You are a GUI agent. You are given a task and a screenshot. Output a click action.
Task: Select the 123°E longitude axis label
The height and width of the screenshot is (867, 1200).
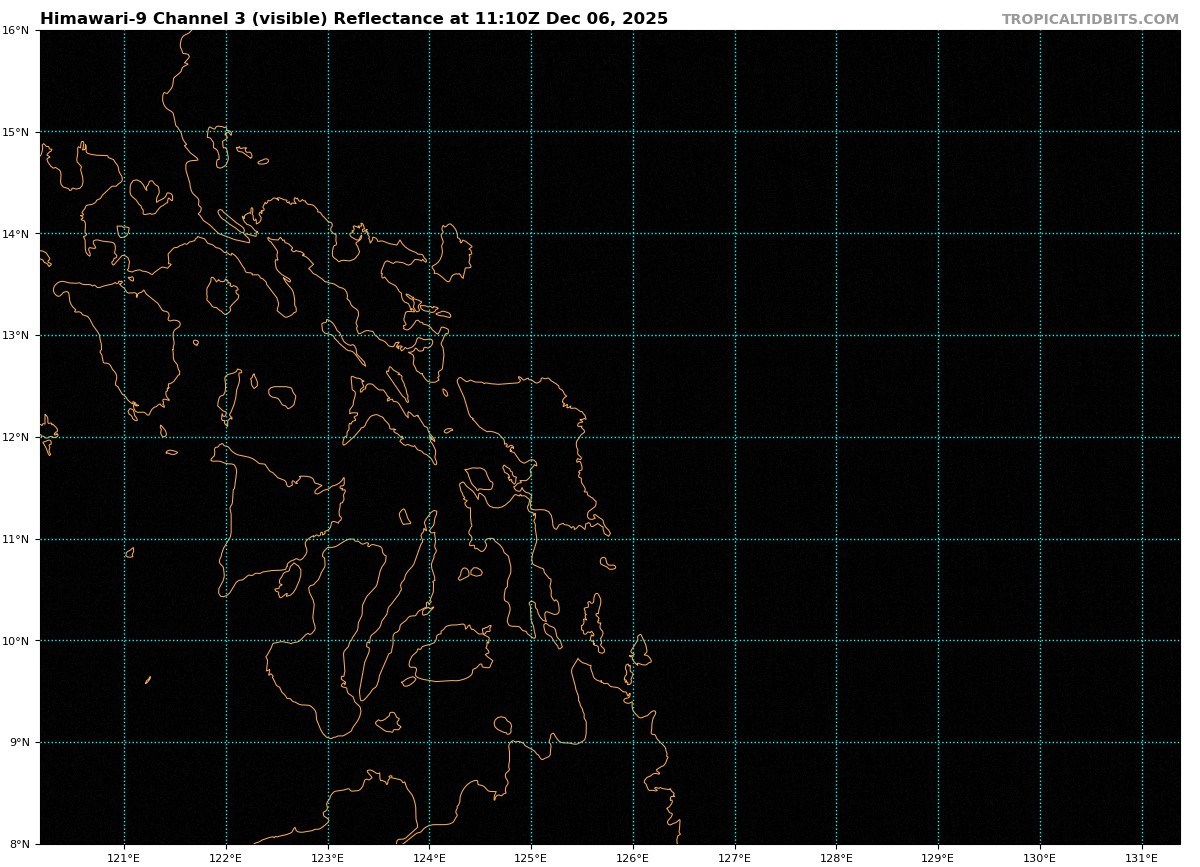[328, 858]
